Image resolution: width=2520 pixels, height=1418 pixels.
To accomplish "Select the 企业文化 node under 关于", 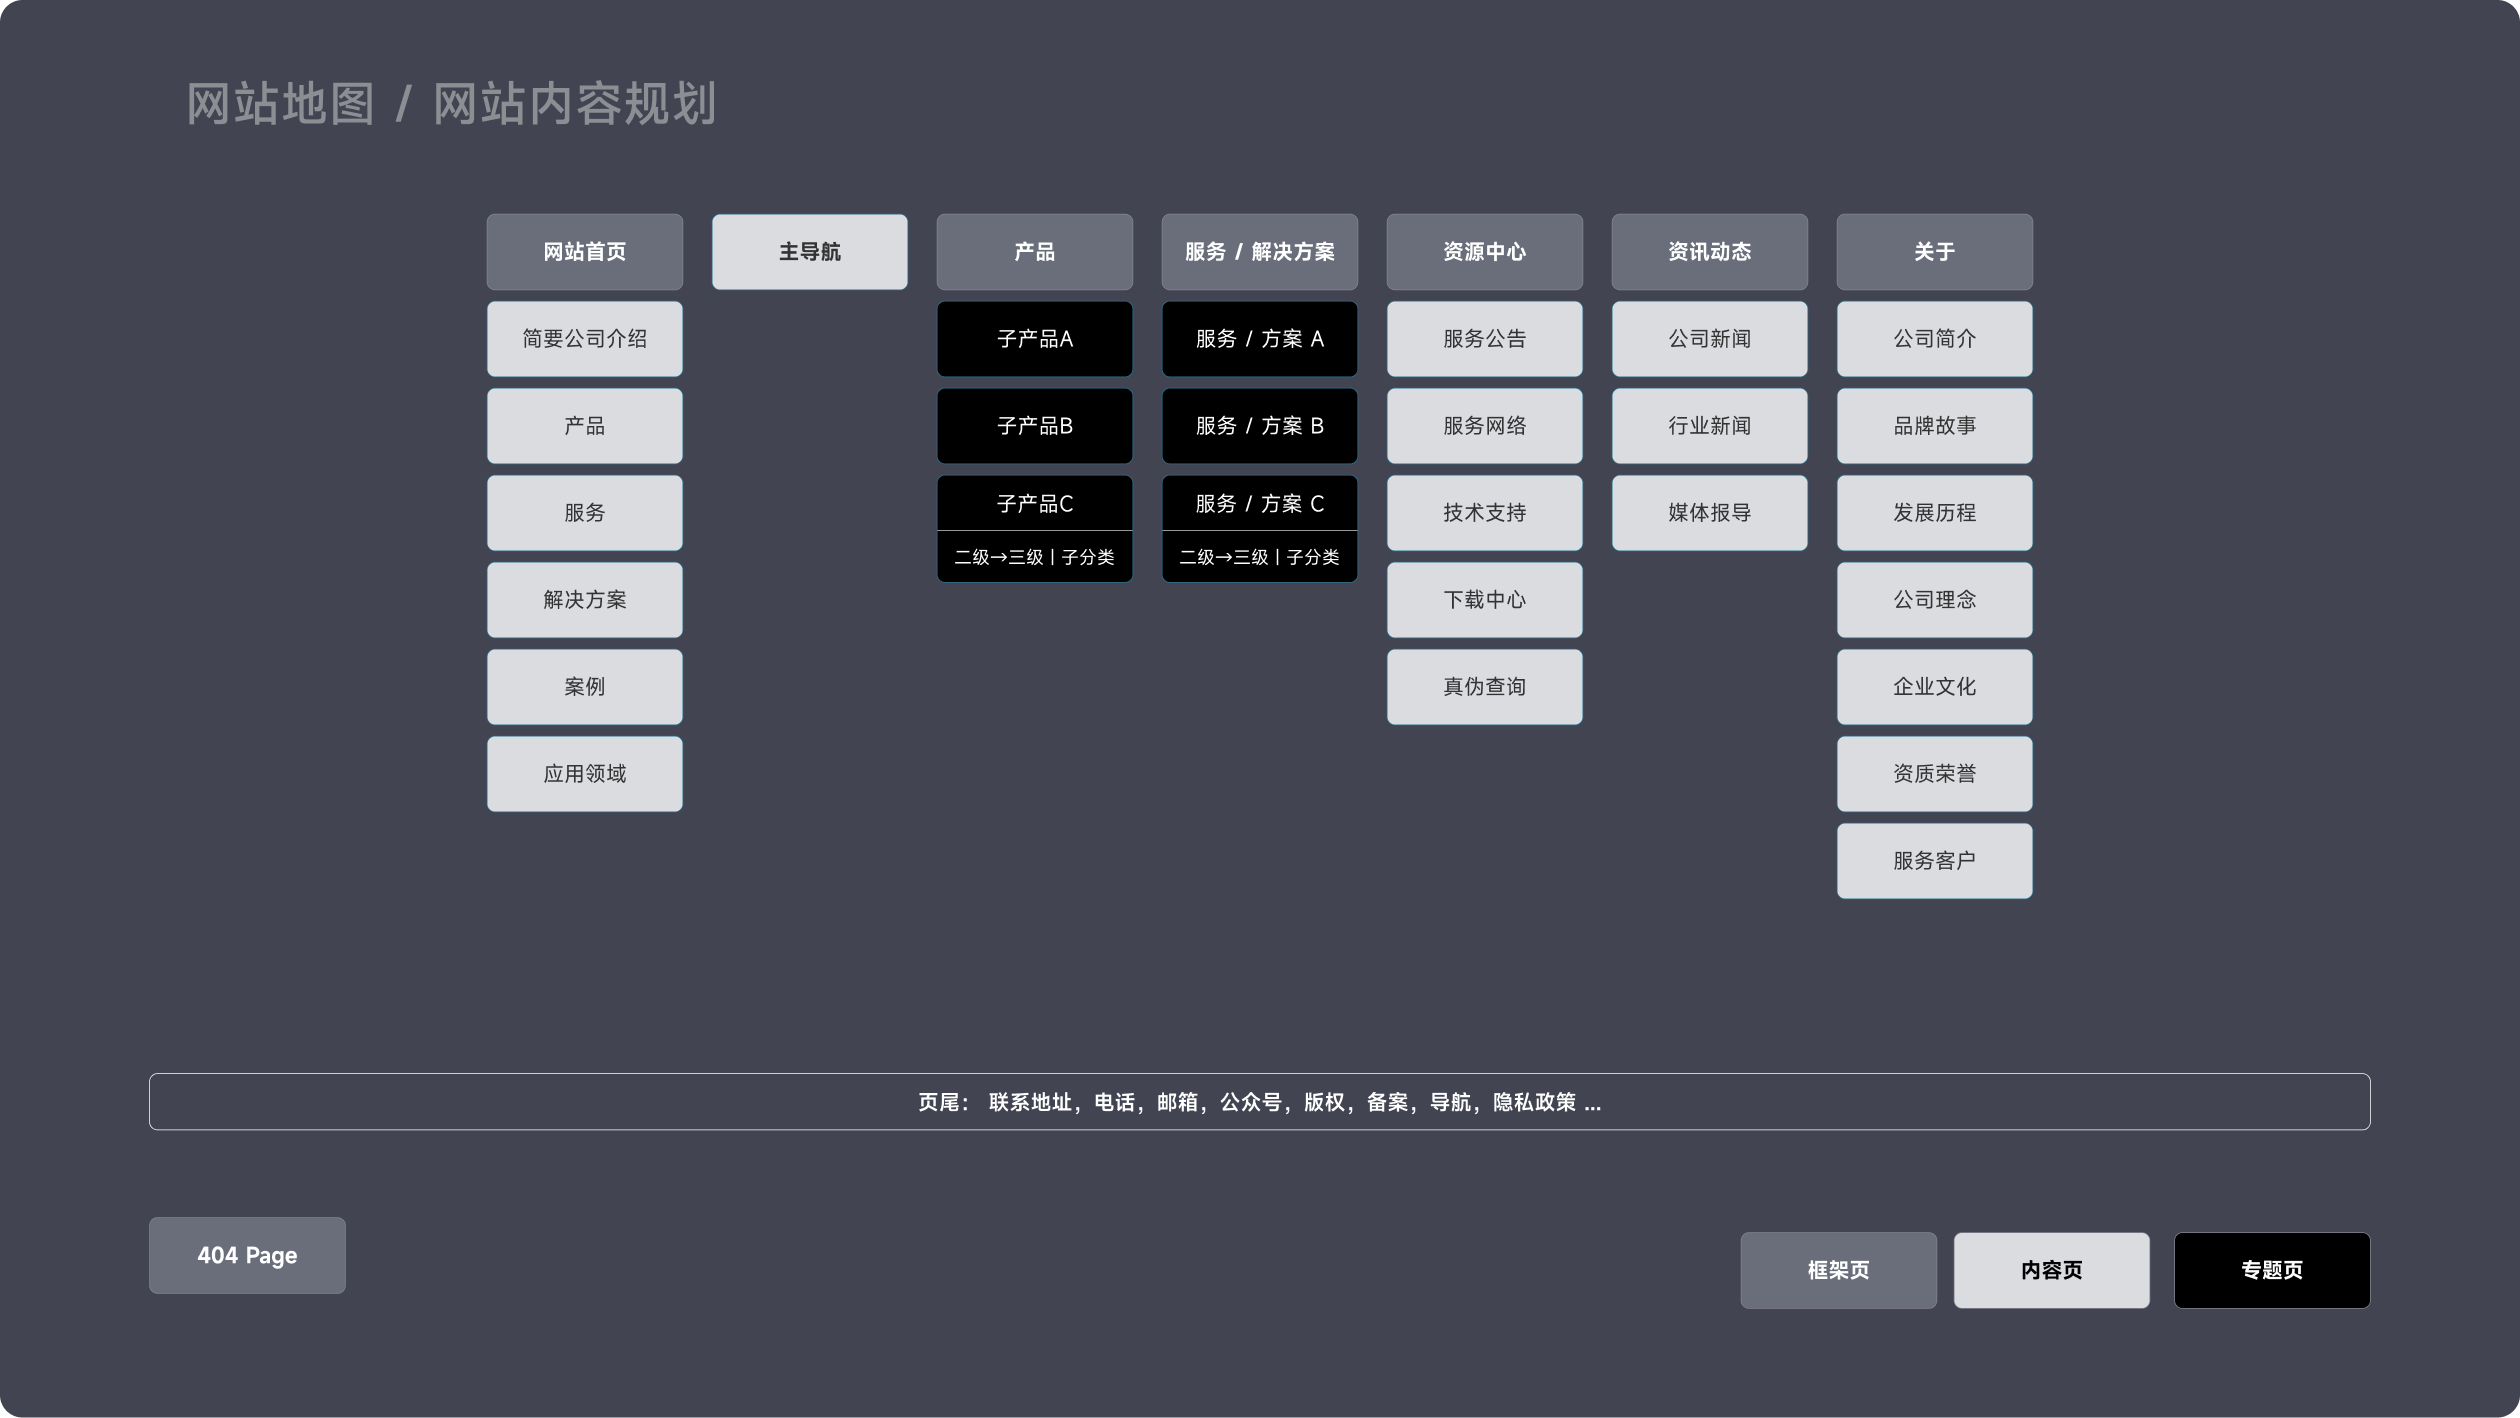I will [1934, 686].
